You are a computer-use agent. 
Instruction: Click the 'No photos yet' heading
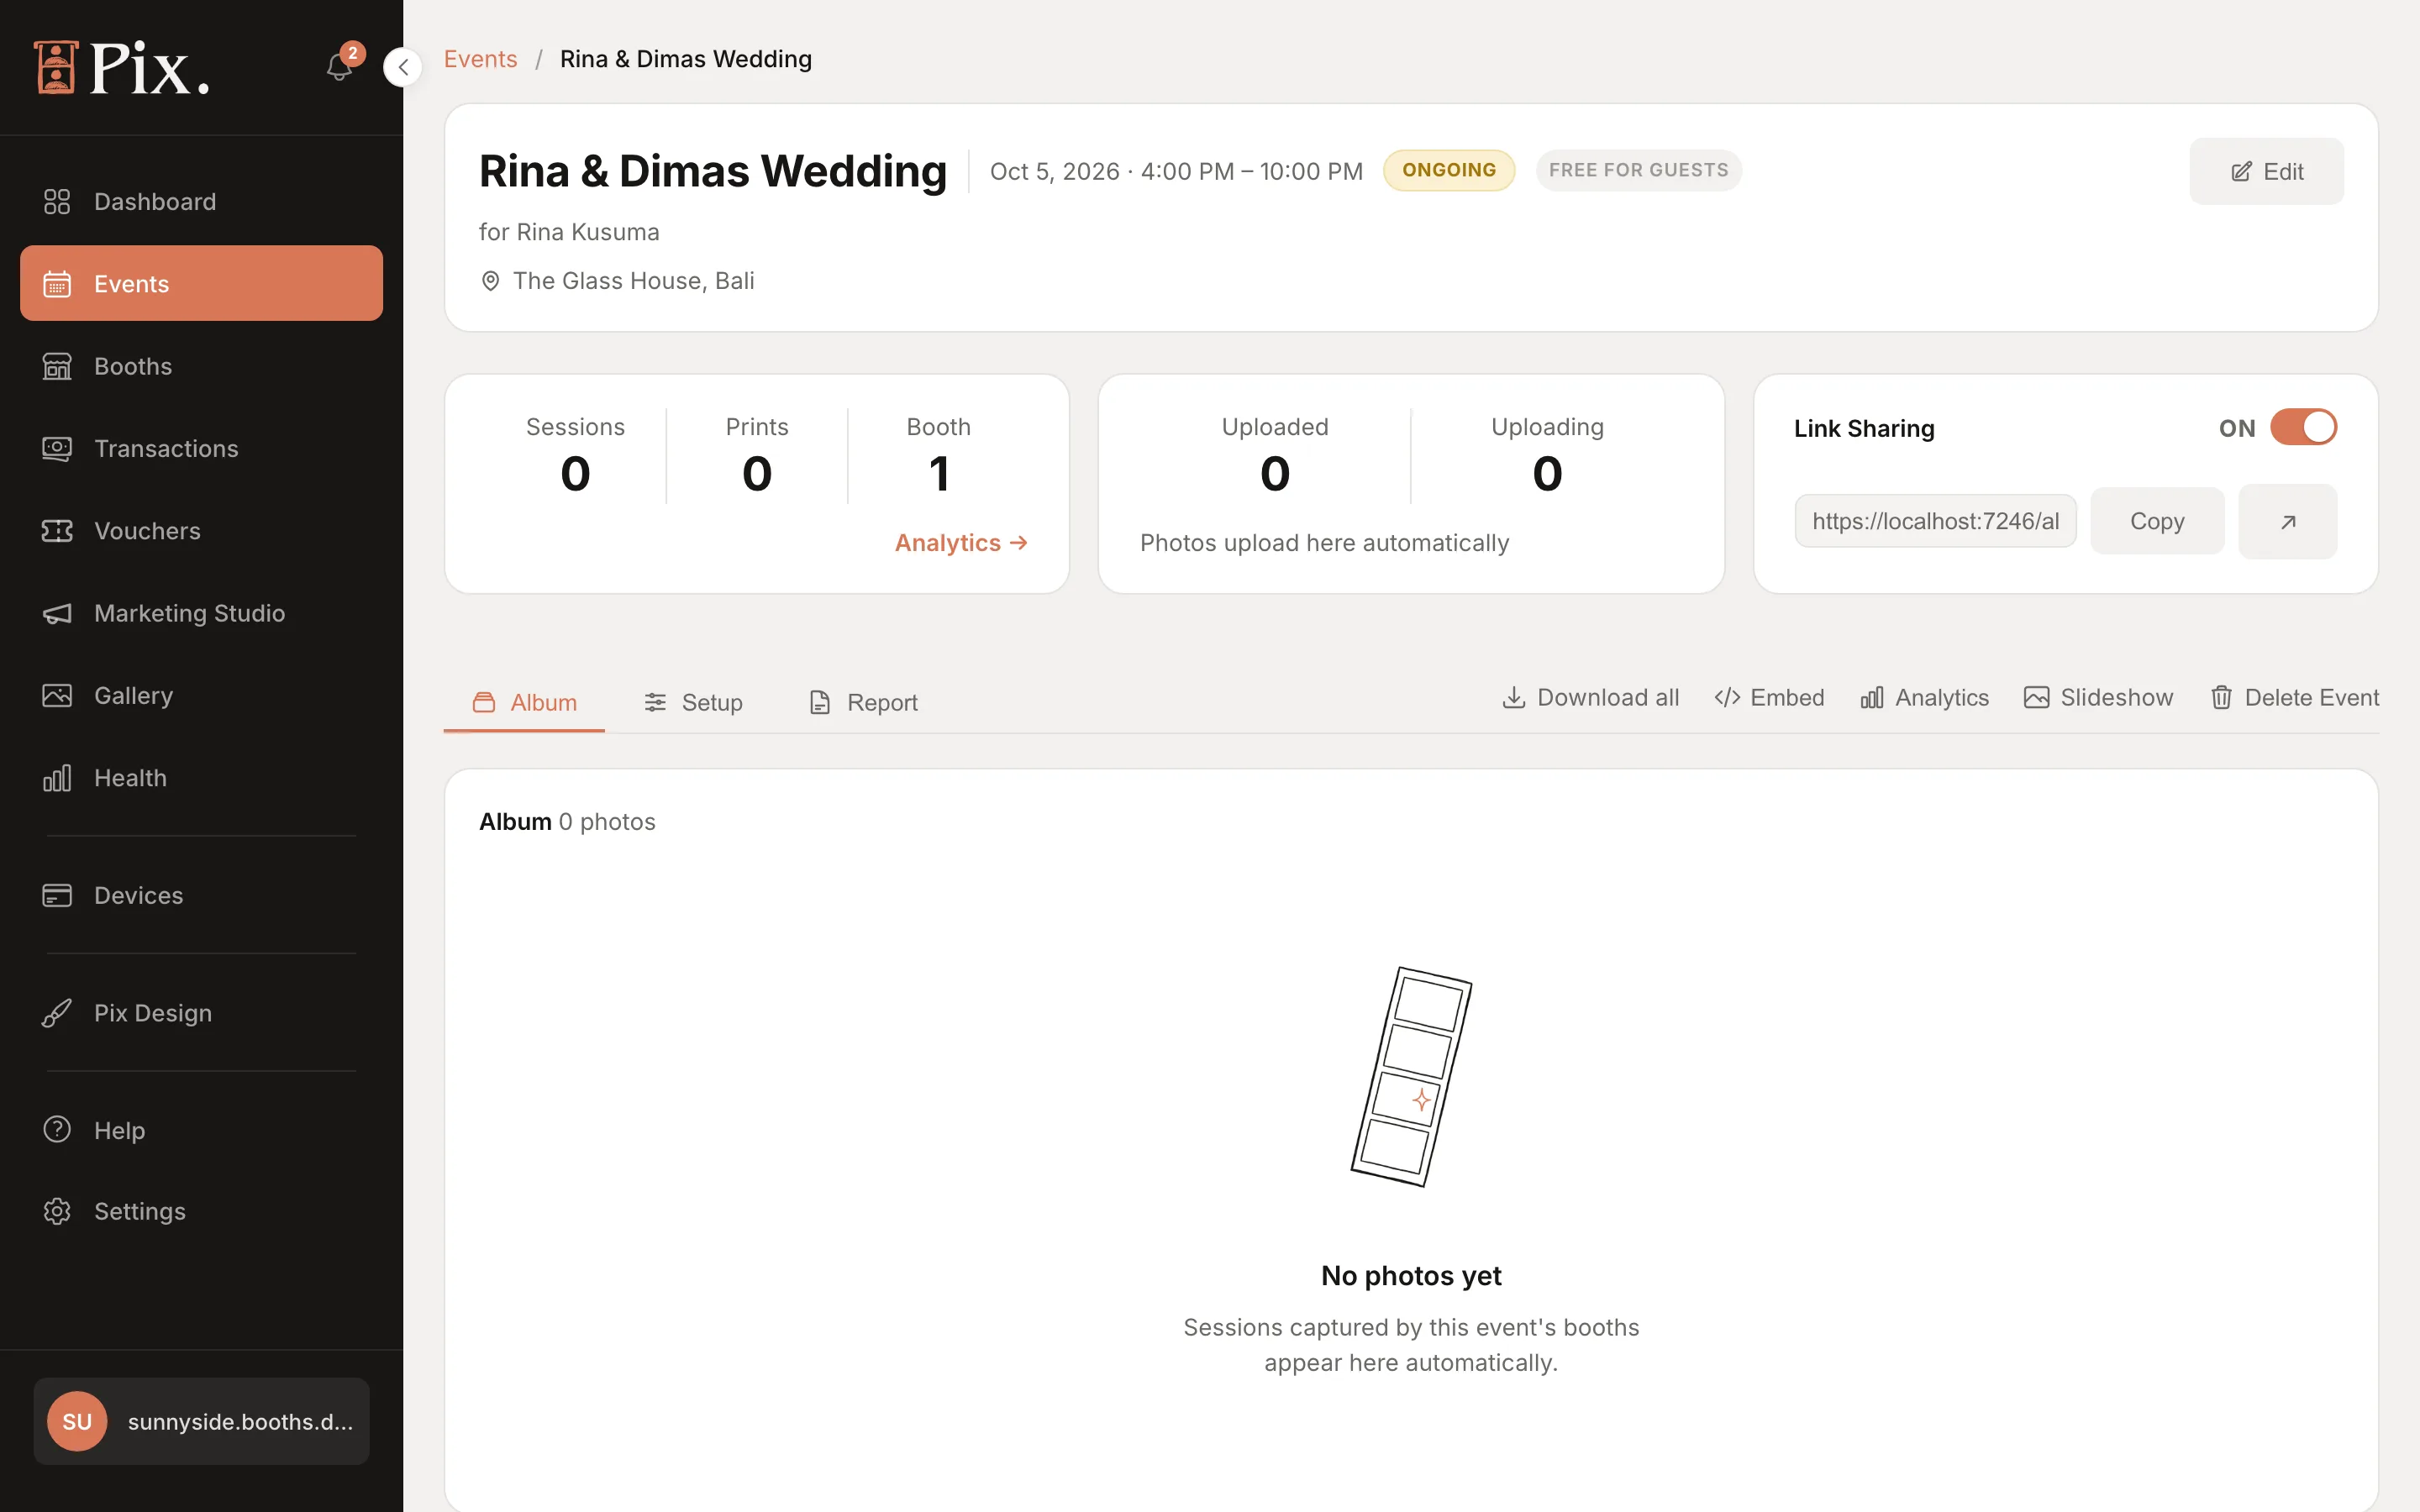(1411, 1275)
